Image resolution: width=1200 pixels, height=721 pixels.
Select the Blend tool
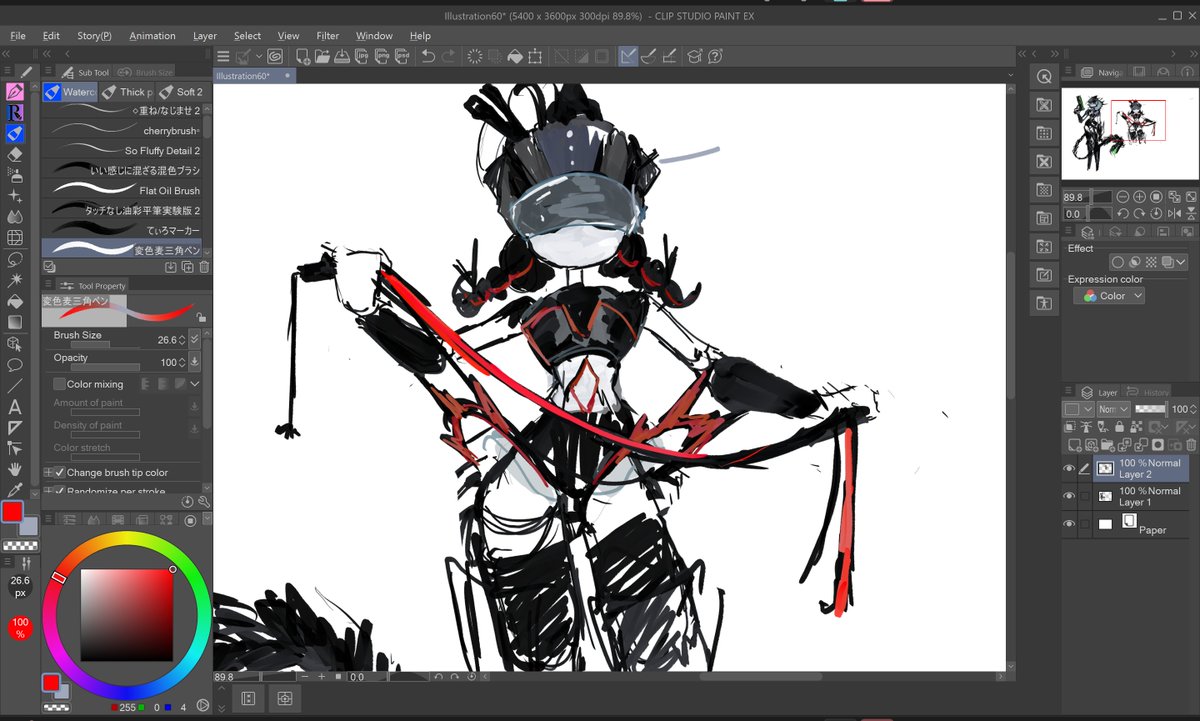pos(15,217)
